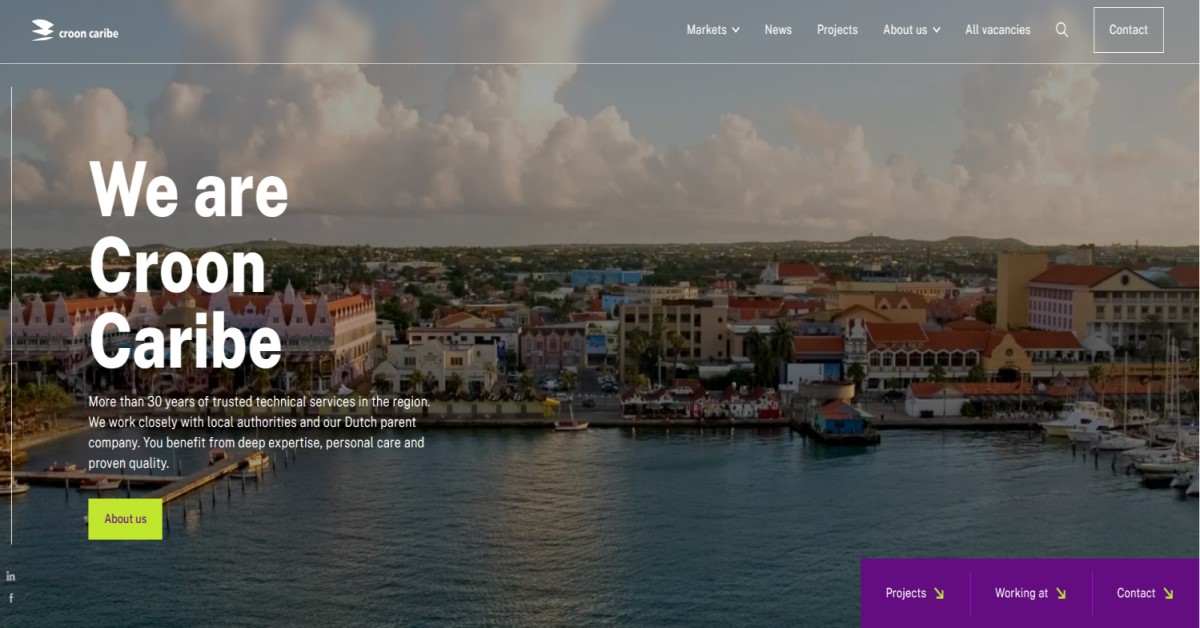Open the LinkedIn social icon
The image size is (1200, 628).
11,576
